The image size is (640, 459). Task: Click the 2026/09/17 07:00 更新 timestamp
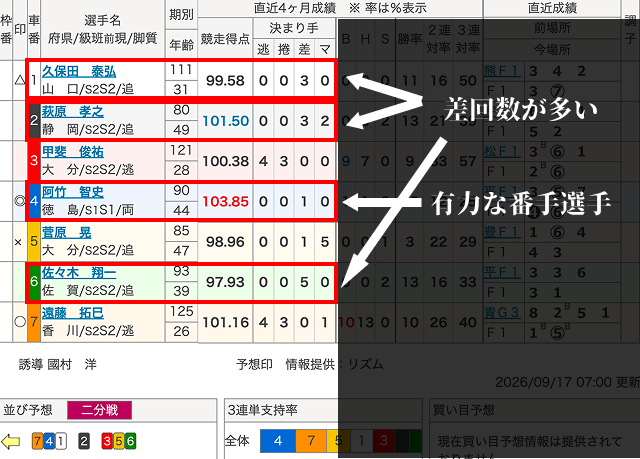click(x=567, y=382)
